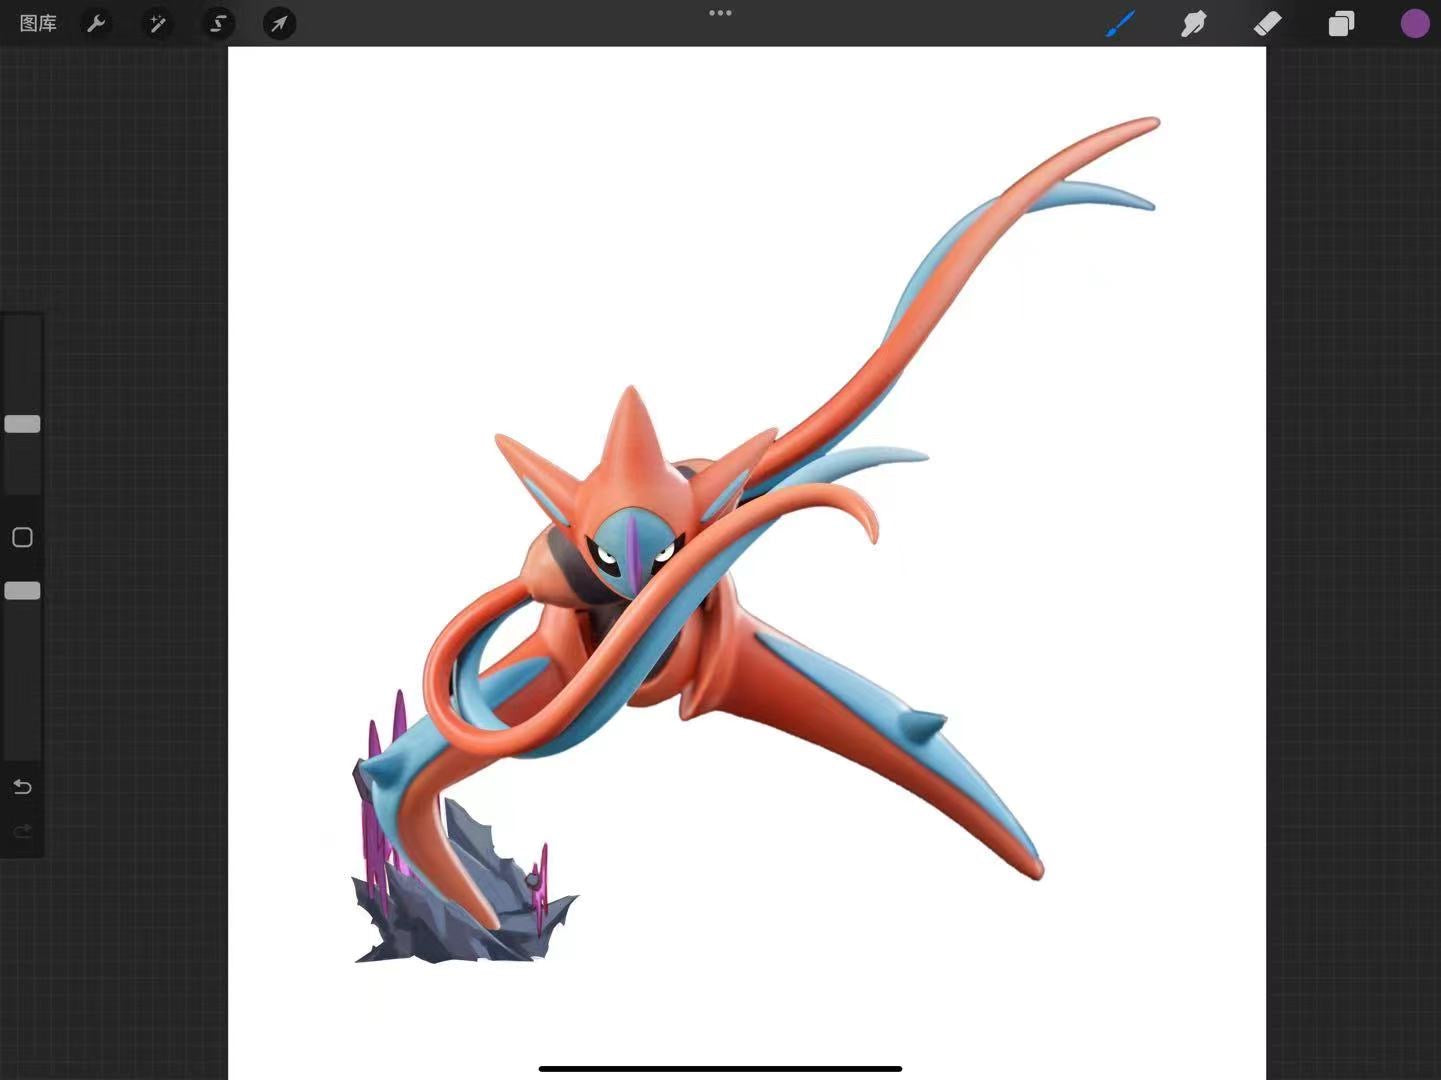Open the three-dot multitasking menu
This screenshot has width=1441, height=1080.
(x=720, y=13)
